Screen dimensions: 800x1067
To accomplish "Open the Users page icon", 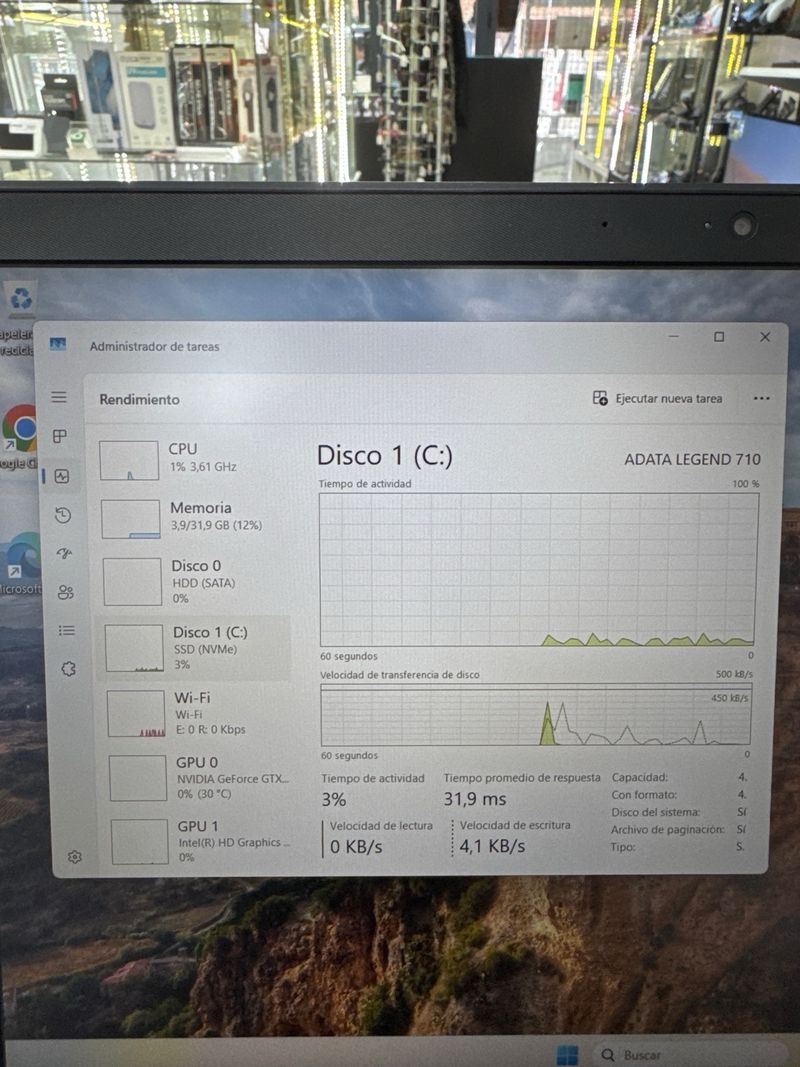I will point(66,592).
